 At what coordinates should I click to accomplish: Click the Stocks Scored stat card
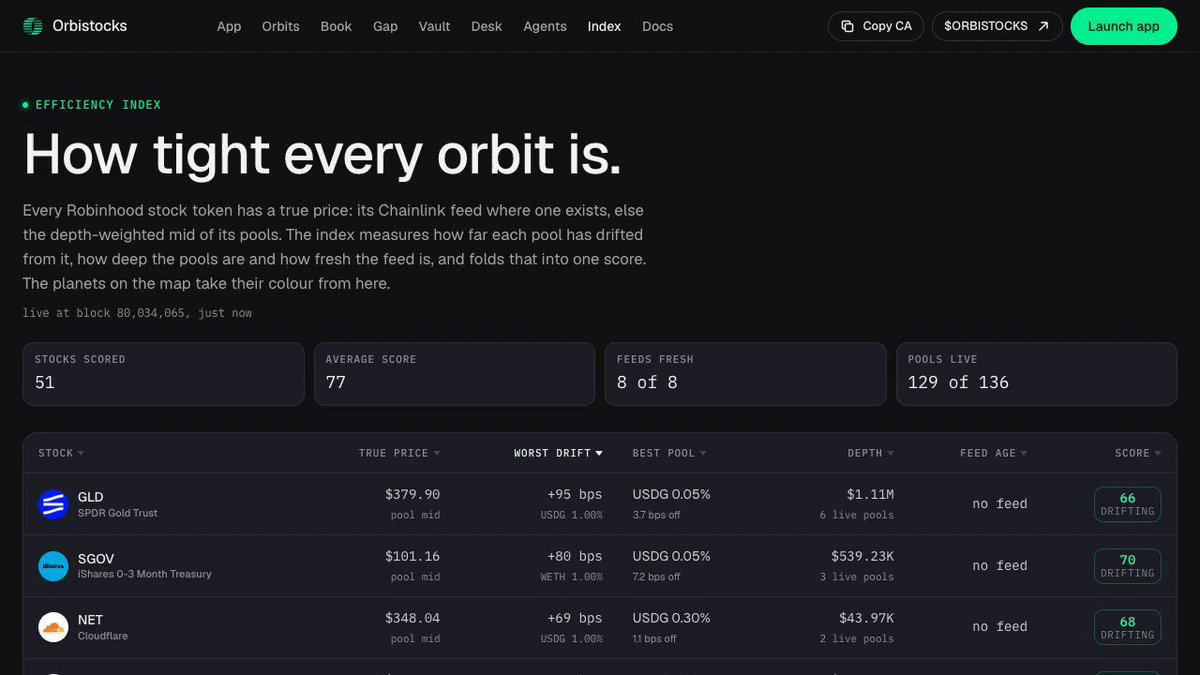(163, 374)
